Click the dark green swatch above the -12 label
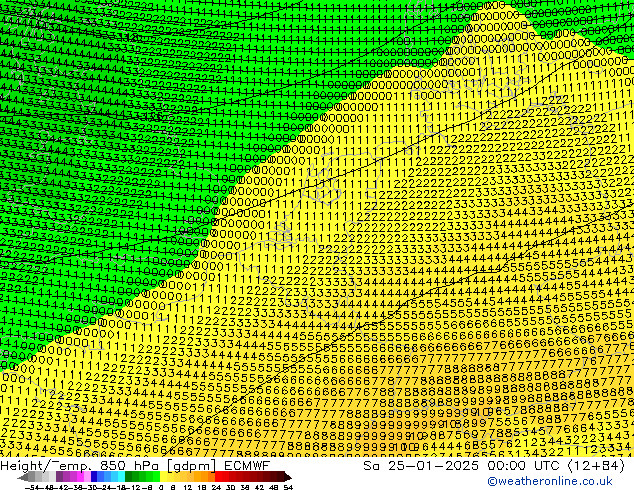 [x=129, y=477]
